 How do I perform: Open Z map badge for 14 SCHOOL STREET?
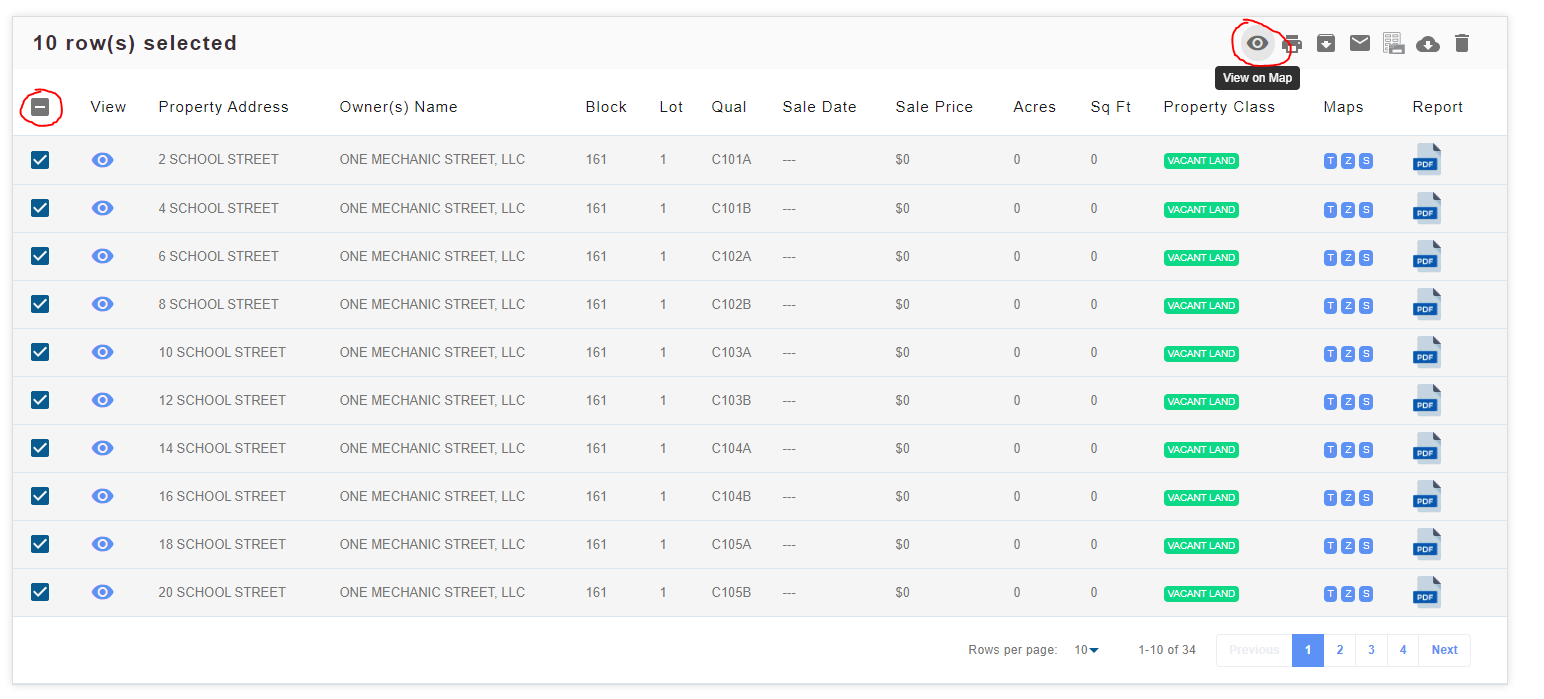[x=1348, y=449]
